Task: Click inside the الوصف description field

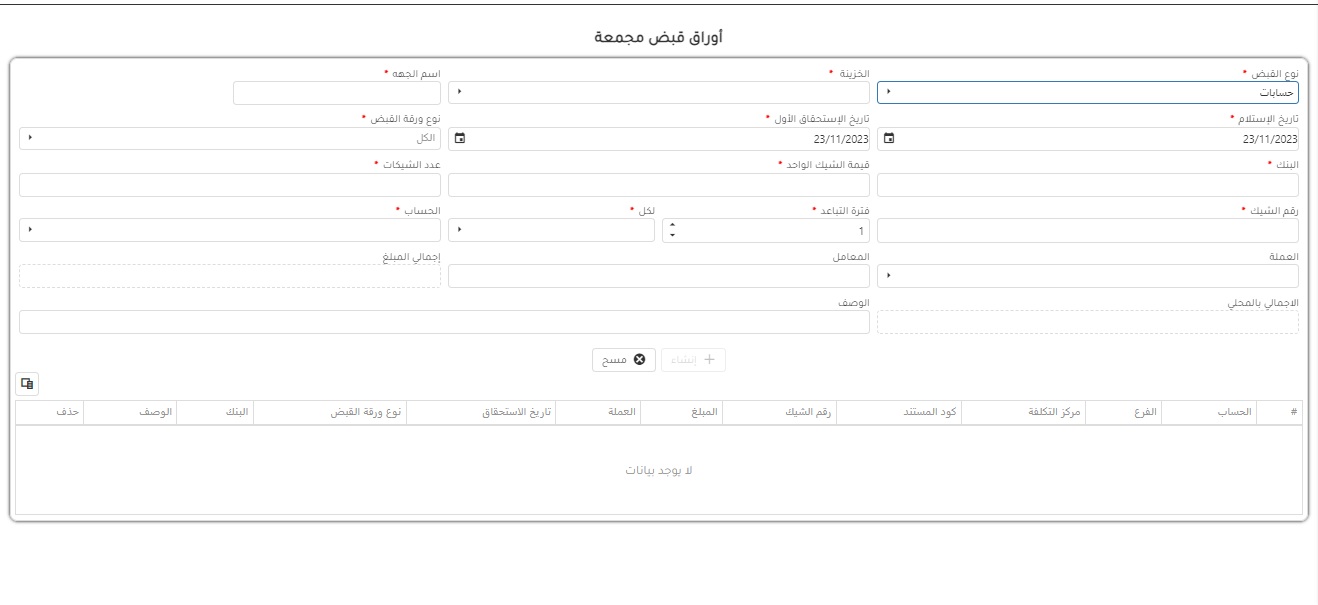Action: tap(444, 322)
